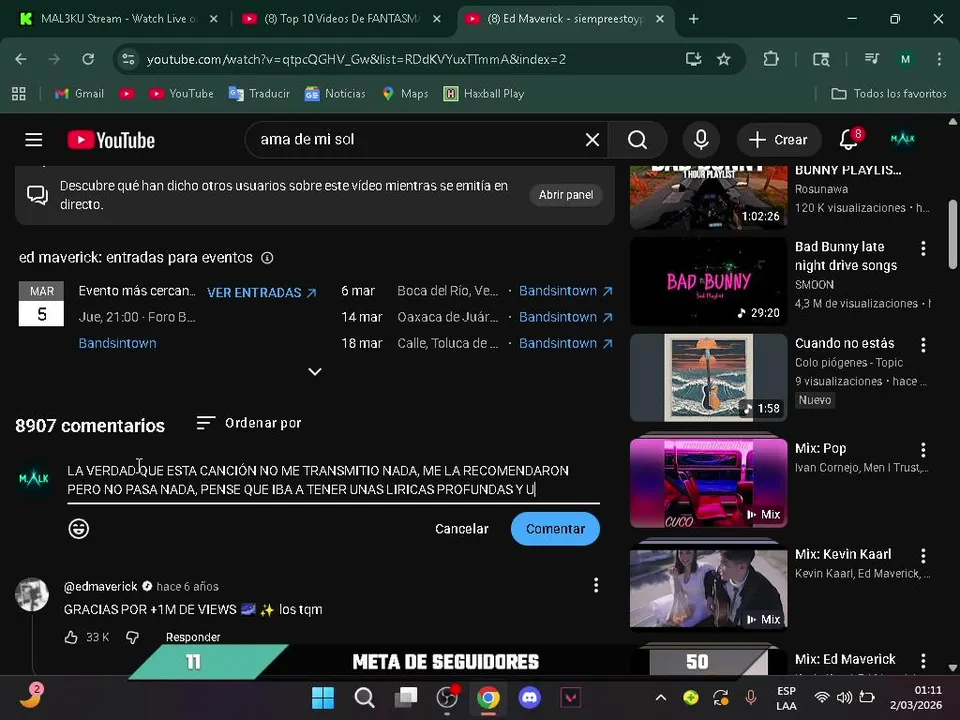Like the @edmaverick comment

tap(71, 637)
